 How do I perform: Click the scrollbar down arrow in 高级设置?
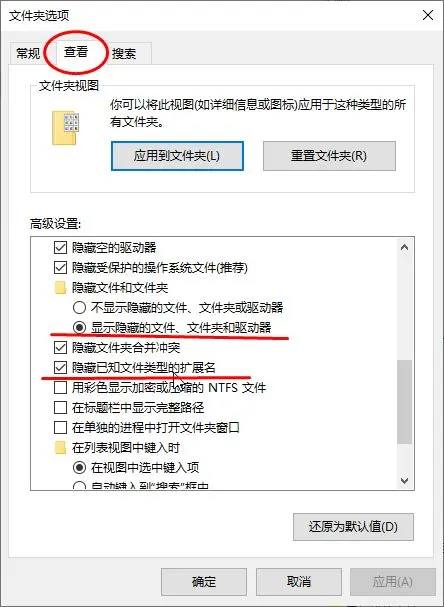405,481
